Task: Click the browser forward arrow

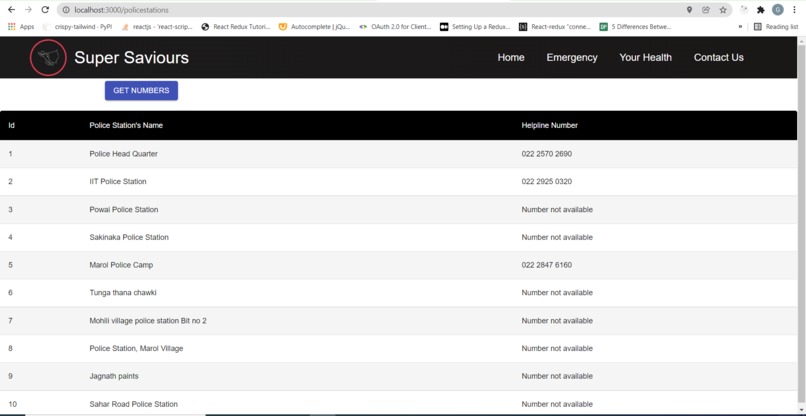Action: [28, 10]
